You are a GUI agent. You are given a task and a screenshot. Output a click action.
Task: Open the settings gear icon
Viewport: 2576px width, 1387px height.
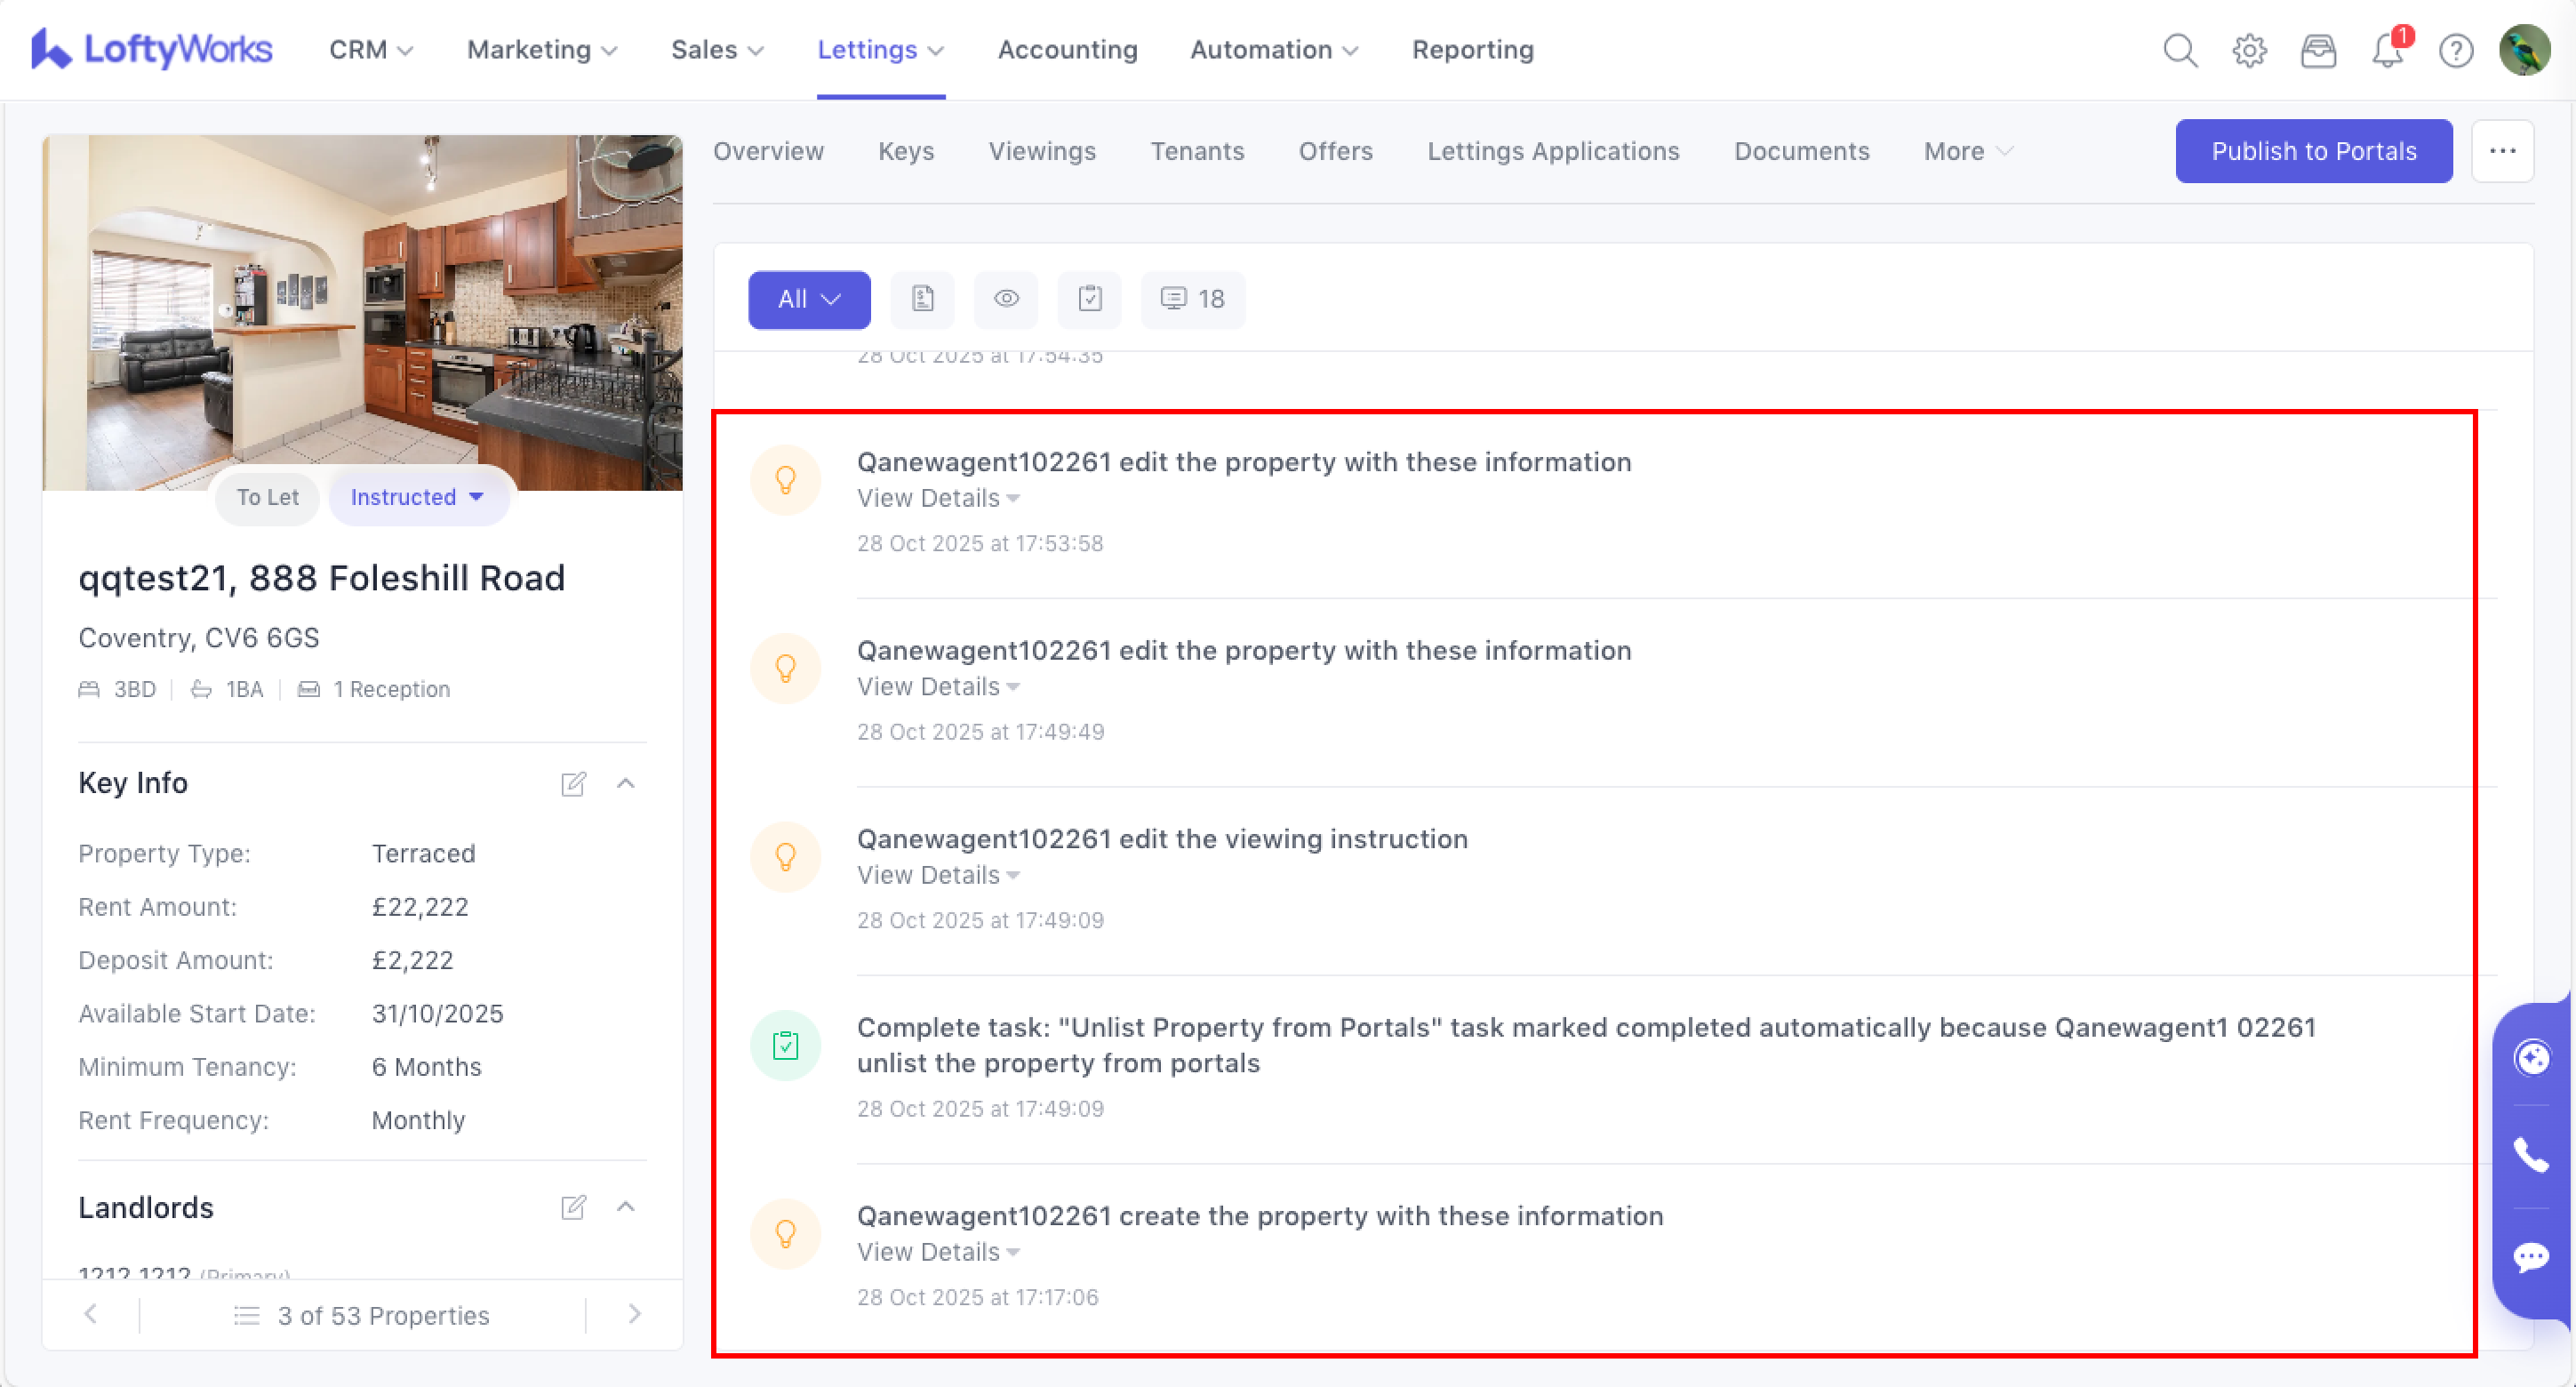2249,50
